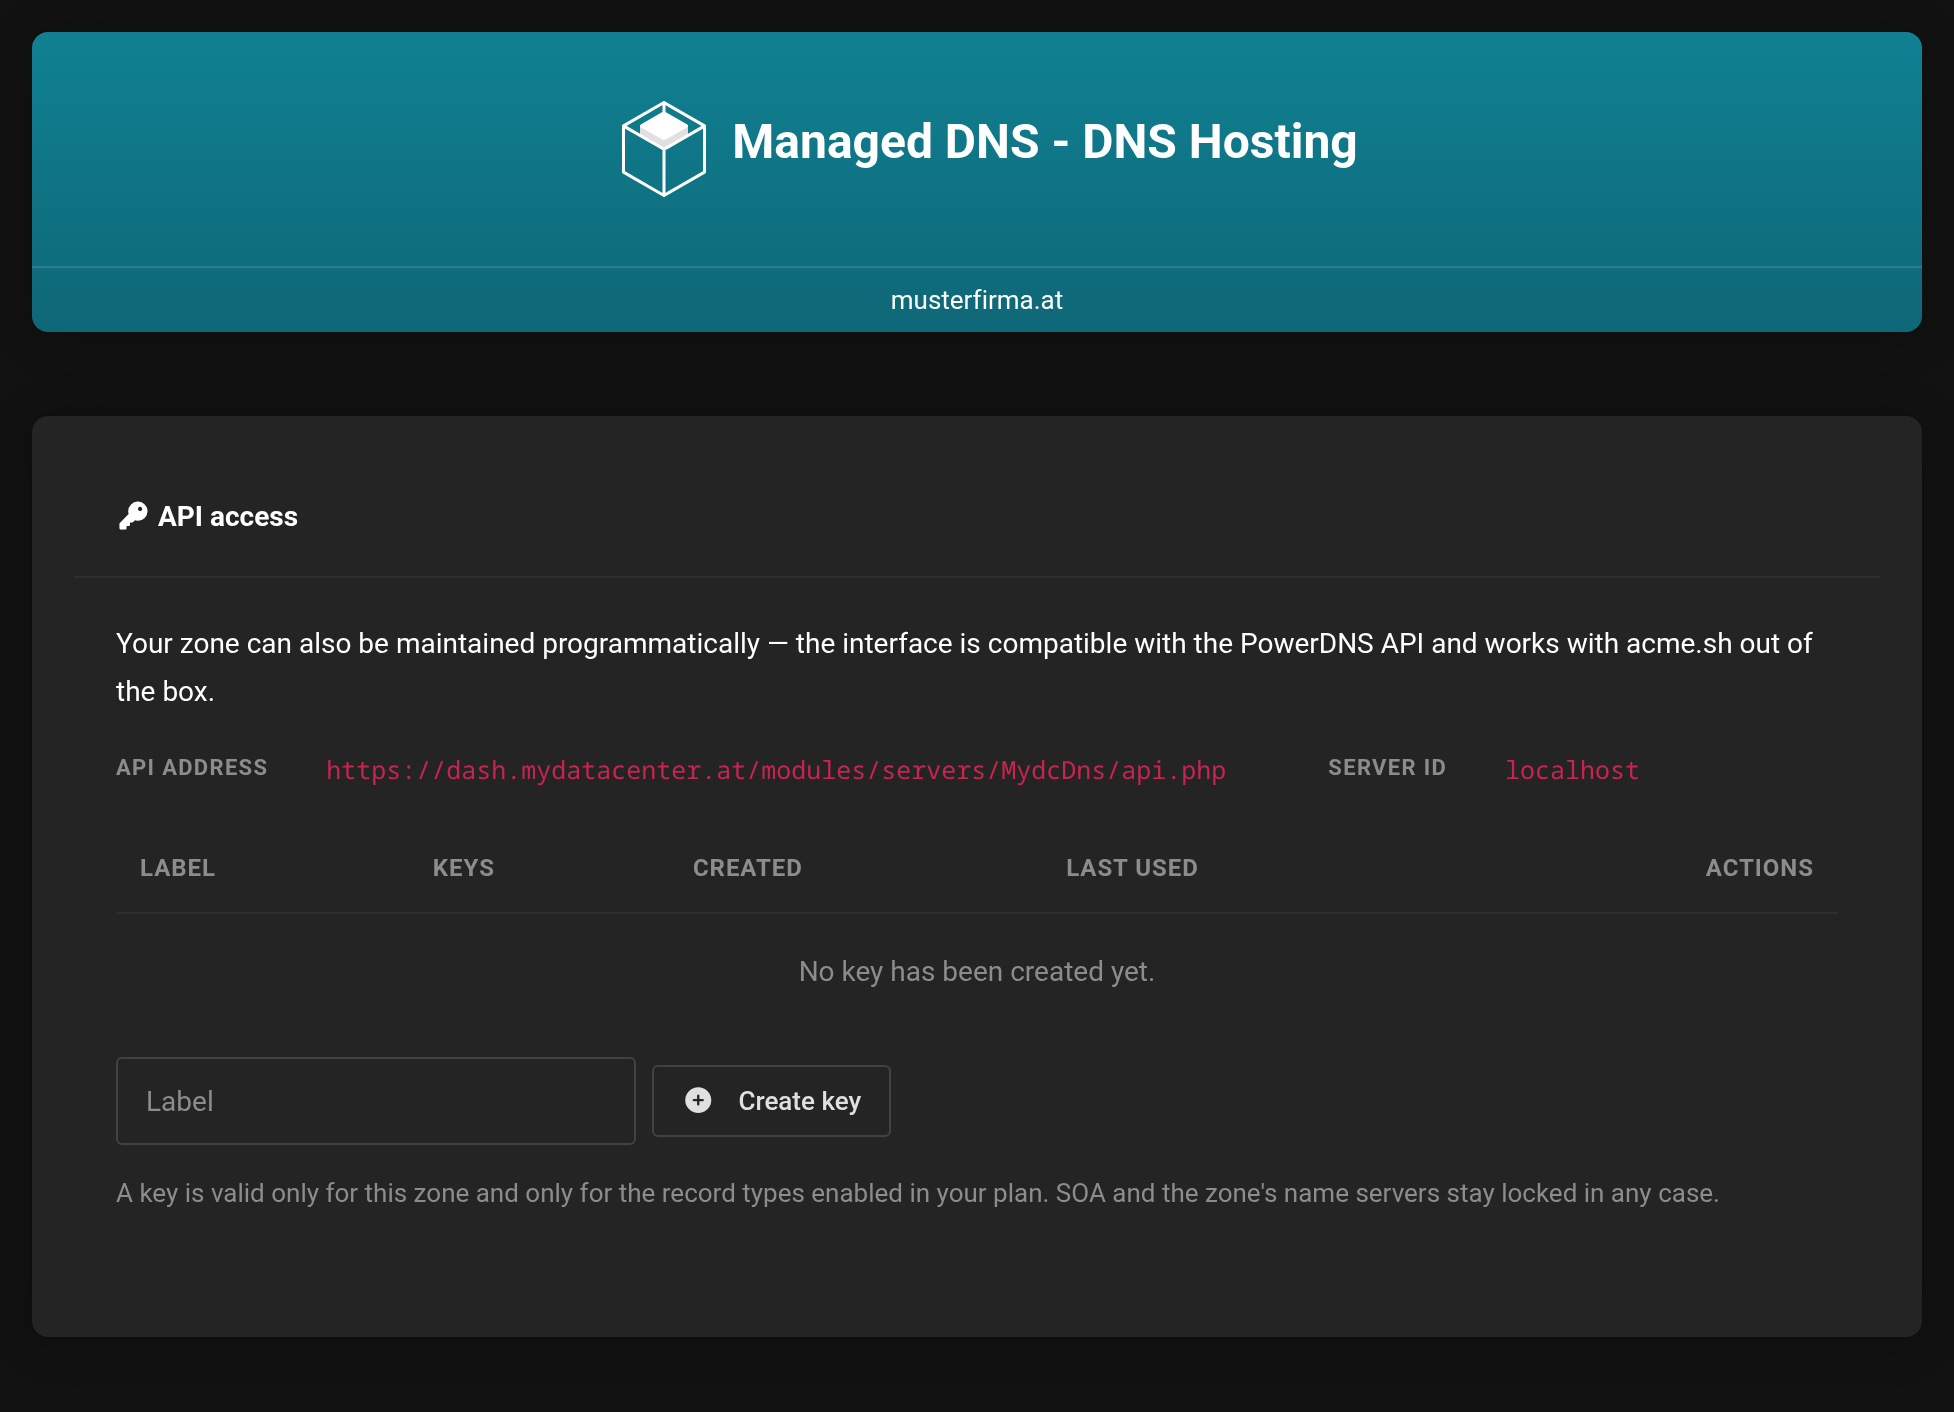Select the localhost server ID value
The height and width of the screenshot is (1412, 1954).
pos(1572,770)
